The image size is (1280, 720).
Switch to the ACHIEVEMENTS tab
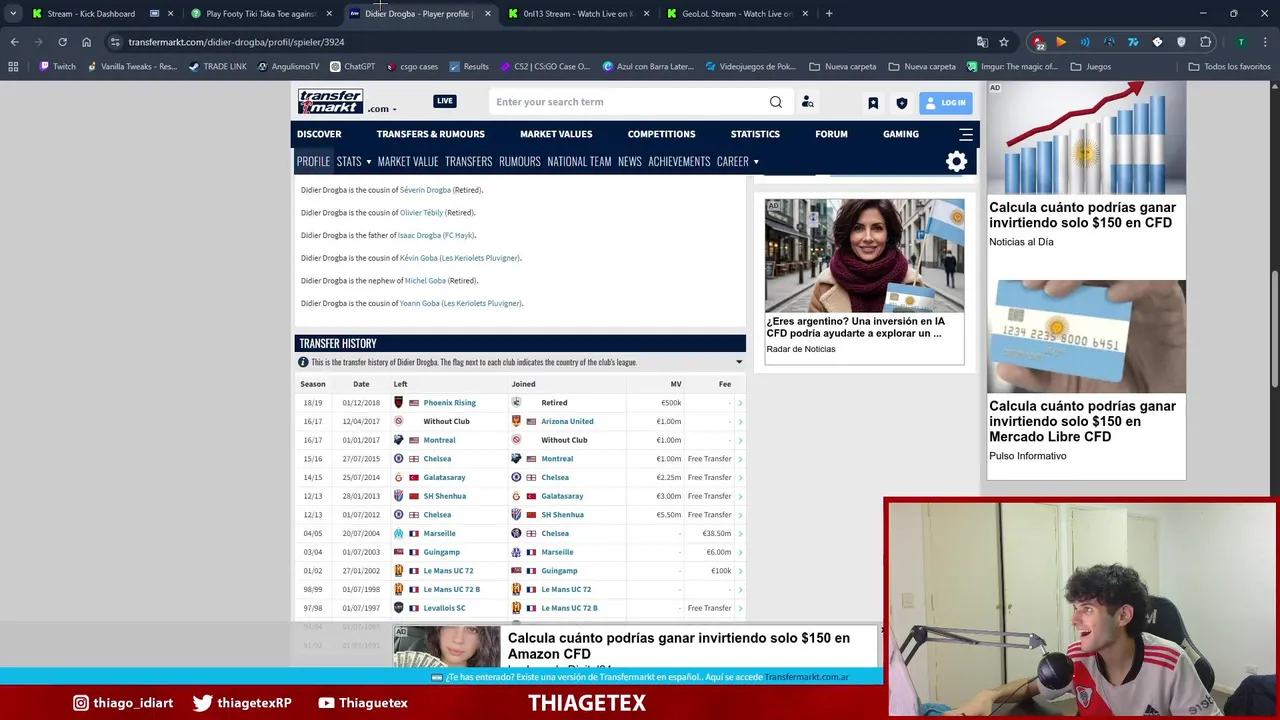pos(679,161)
